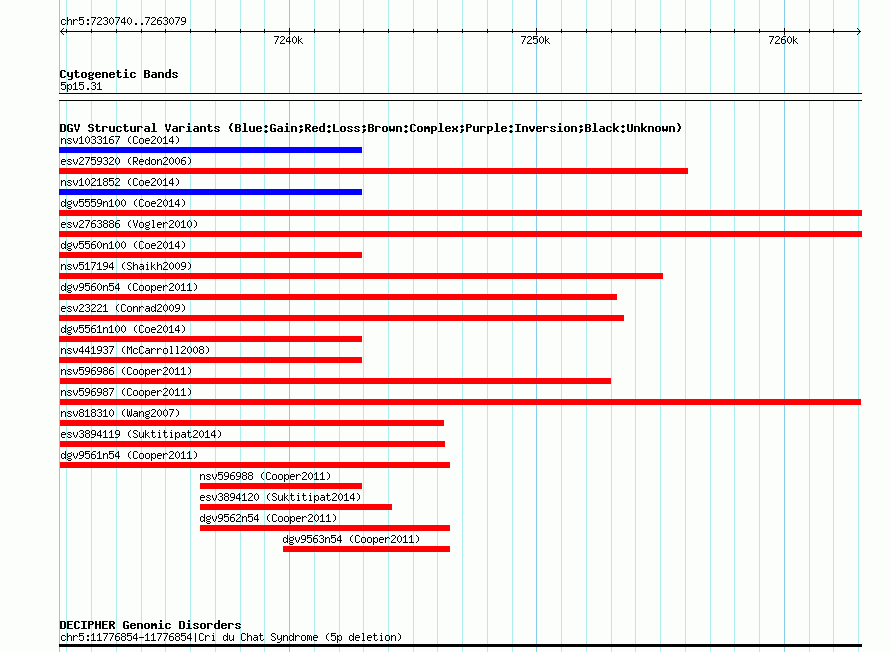
Task: Select the red bar under dgv9563n54
Action: [x=367, y=549]
